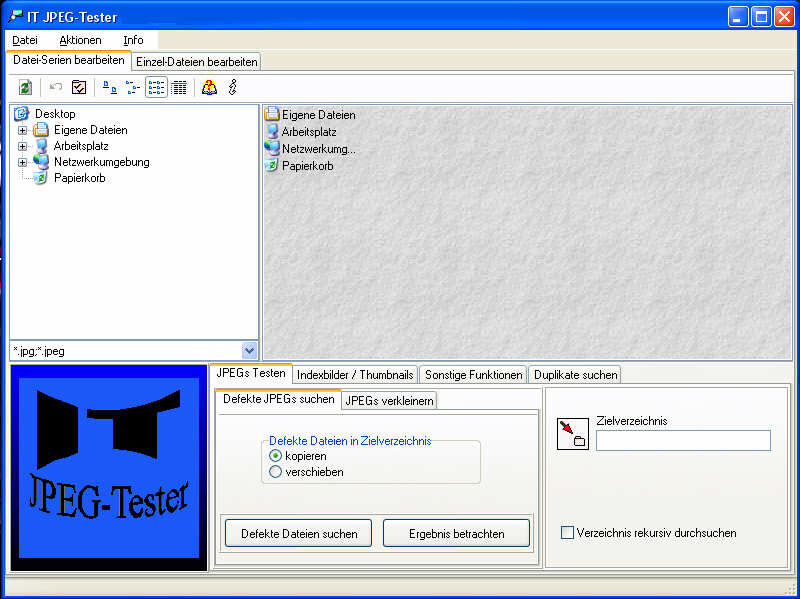Screen dimensions: 800x599
Task: Click the Ergebnis betrachten button
Action: click(456, 533)
